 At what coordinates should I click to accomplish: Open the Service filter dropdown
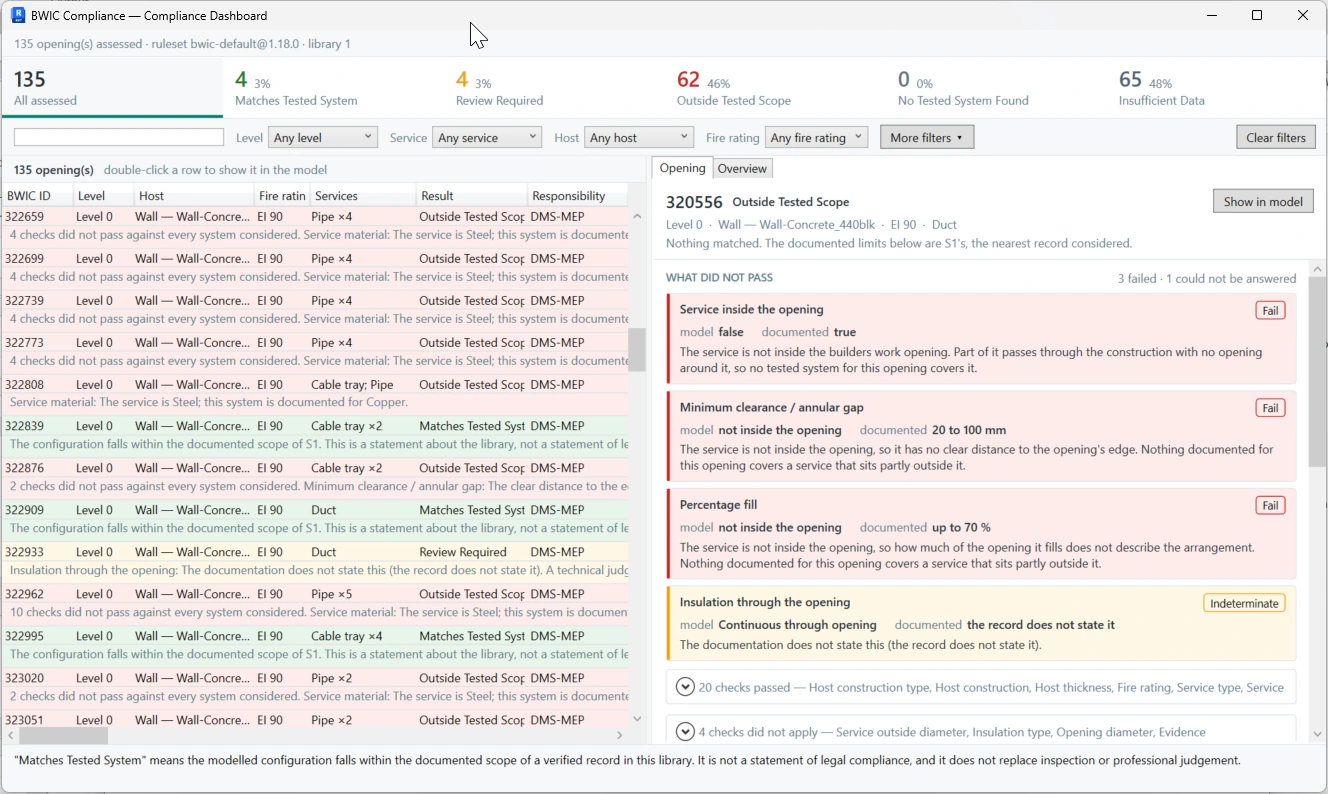coord(487,137)
